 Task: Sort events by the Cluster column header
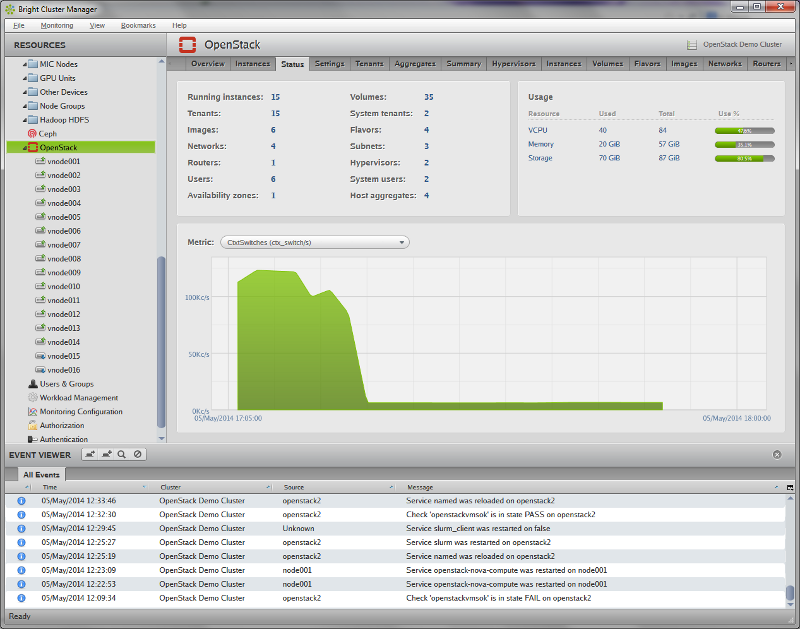[x=213, y=487]
